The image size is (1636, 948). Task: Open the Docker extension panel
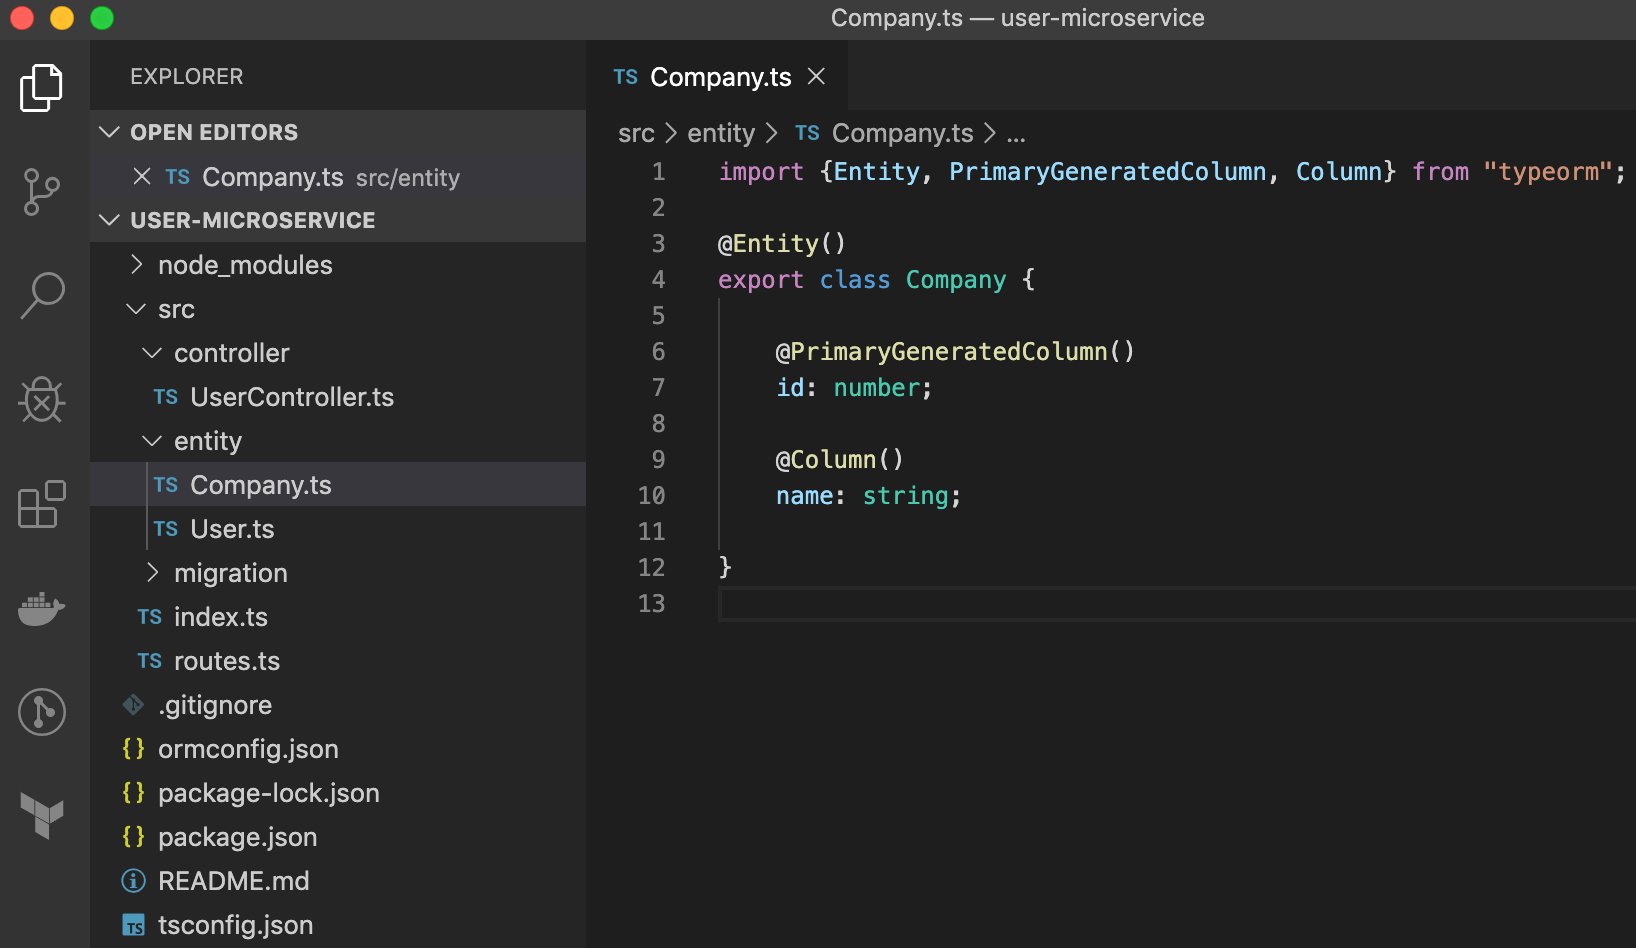pos(41,609)
